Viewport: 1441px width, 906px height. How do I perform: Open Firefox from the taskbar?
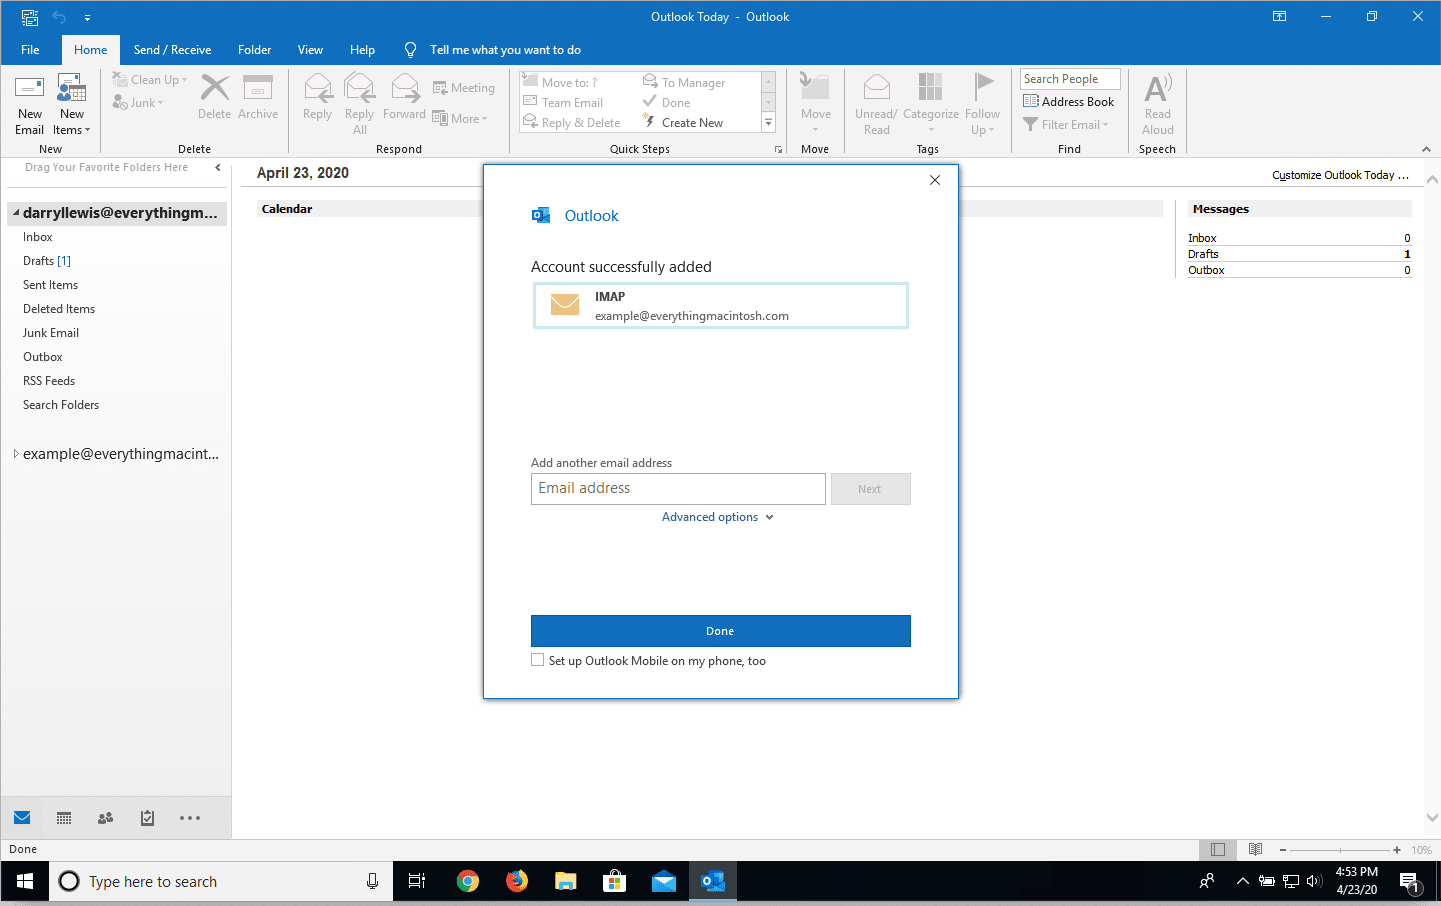[x=517, y=881]
